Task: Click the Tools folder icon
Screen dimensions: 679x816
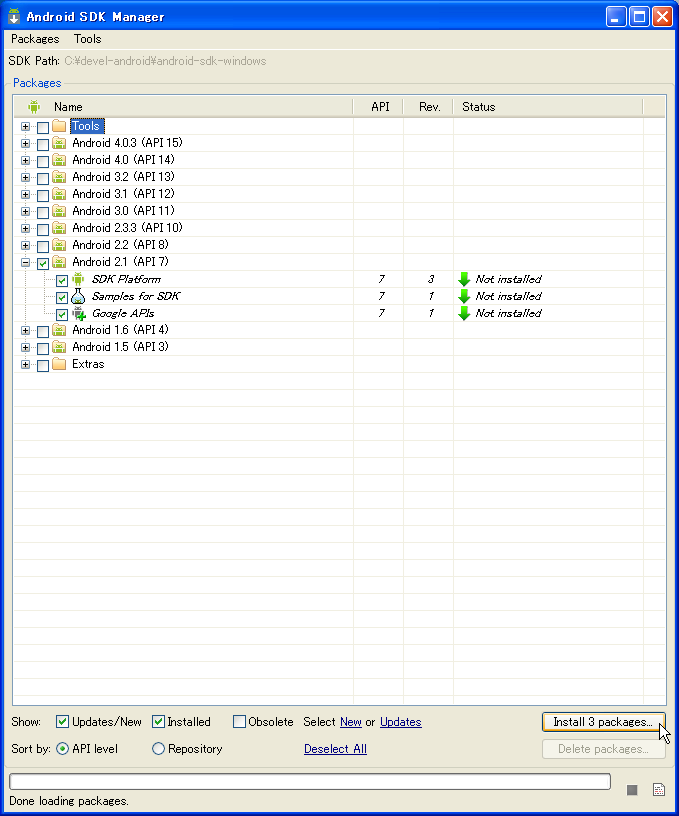Action: pyautogui.click(x=59, y=126)
